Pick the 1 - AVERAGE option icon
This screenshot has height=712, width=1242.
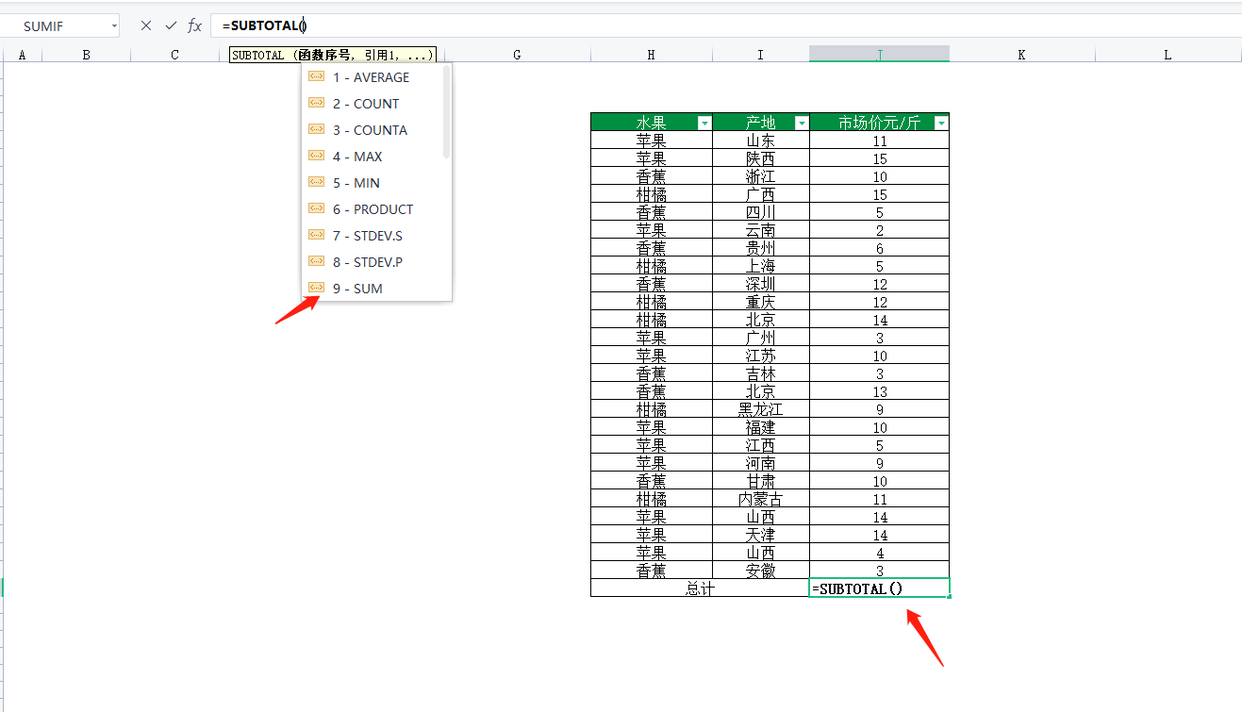[316, 77]
